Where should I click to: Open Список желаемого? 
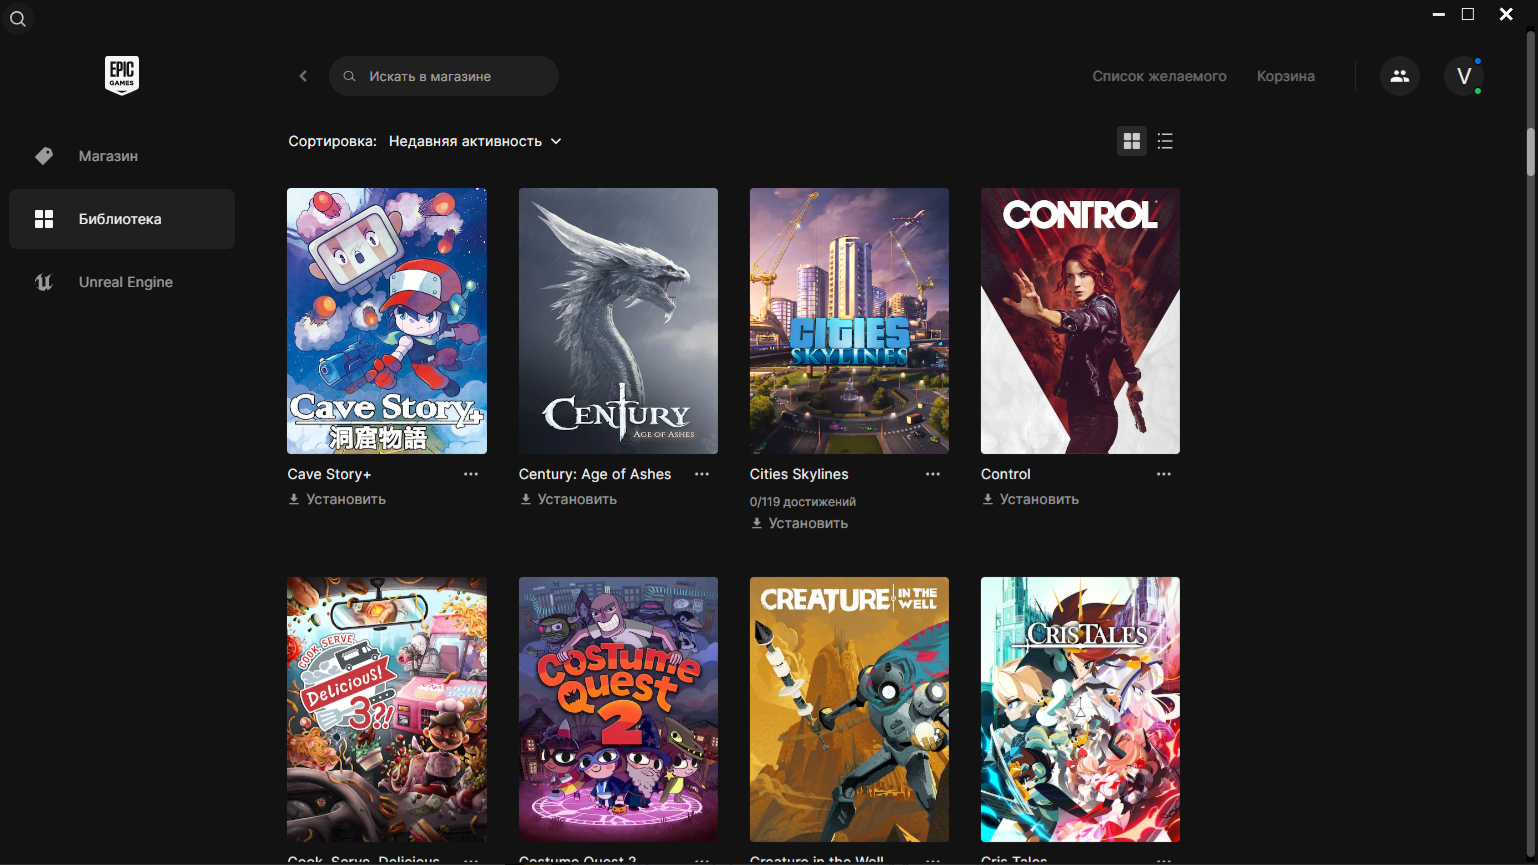1159,76
